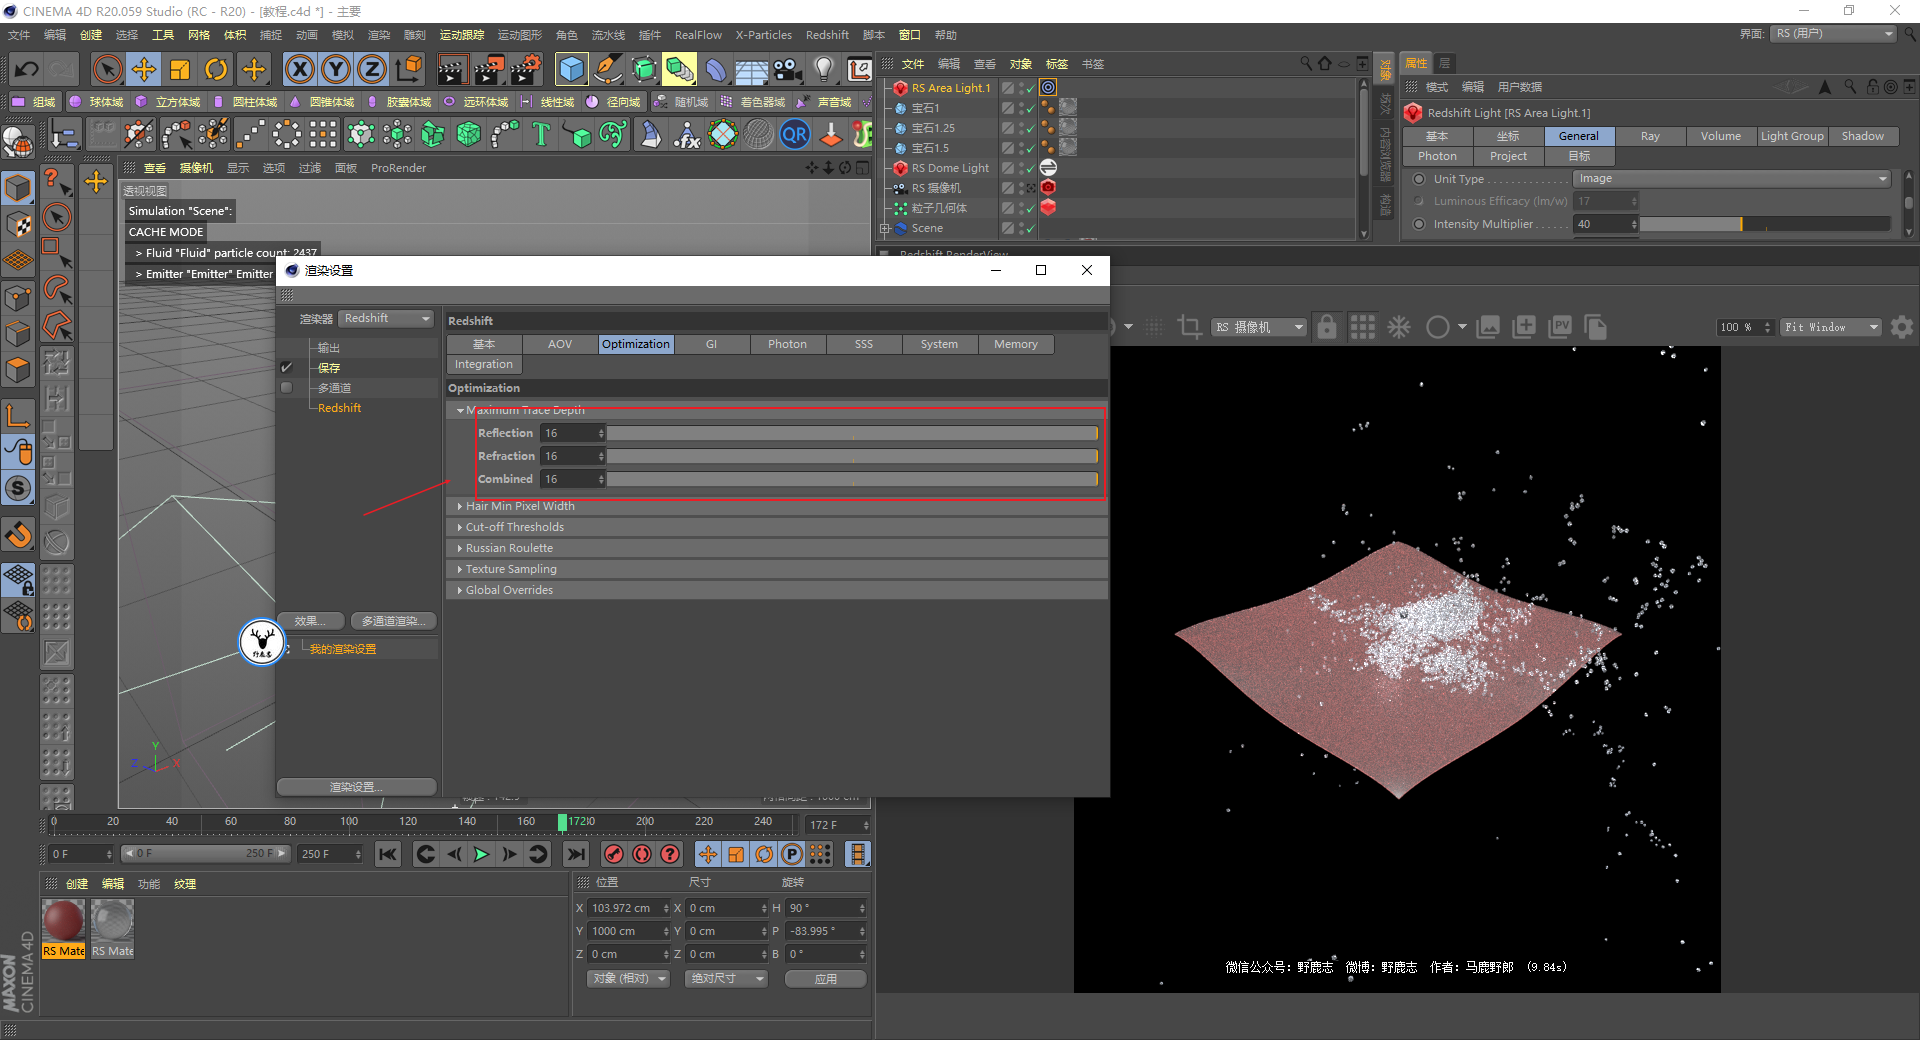Click the record active objects keyframe button
This screenshot has height=1040, width=1920.
(614, 854)
